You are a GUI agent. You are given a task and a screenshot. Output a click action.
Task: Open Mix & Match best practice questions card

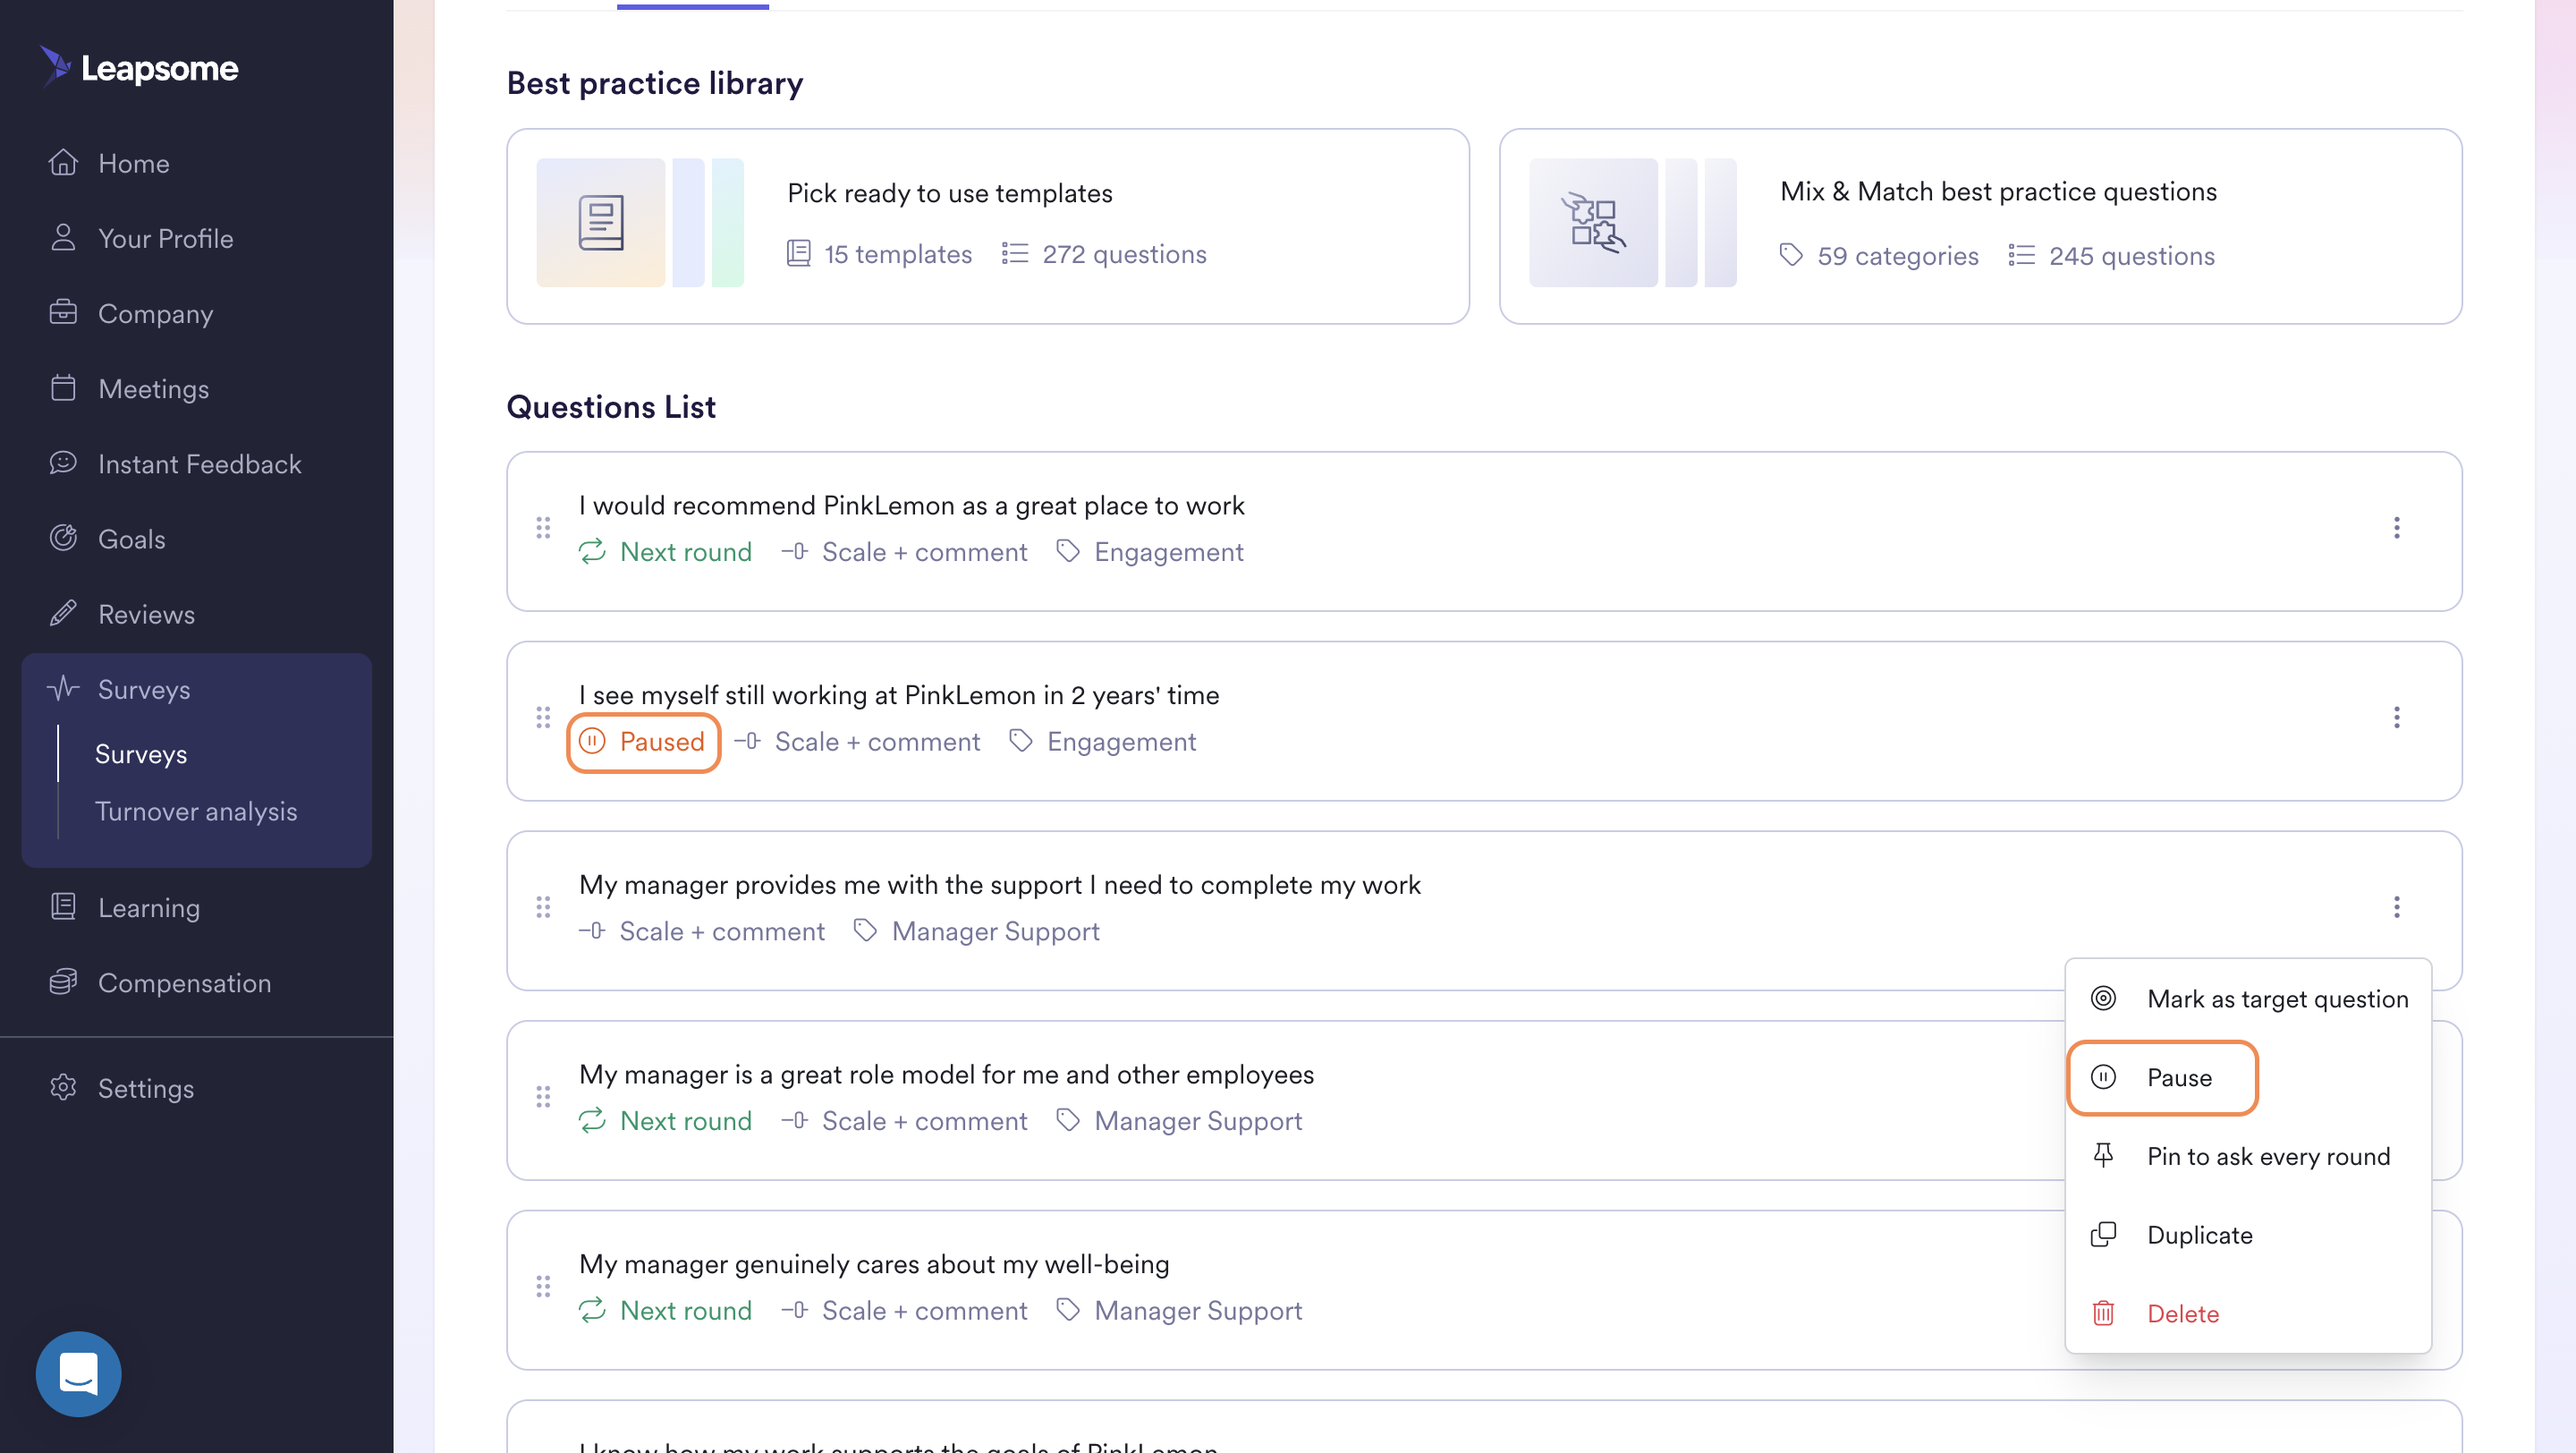point(1979,226)
